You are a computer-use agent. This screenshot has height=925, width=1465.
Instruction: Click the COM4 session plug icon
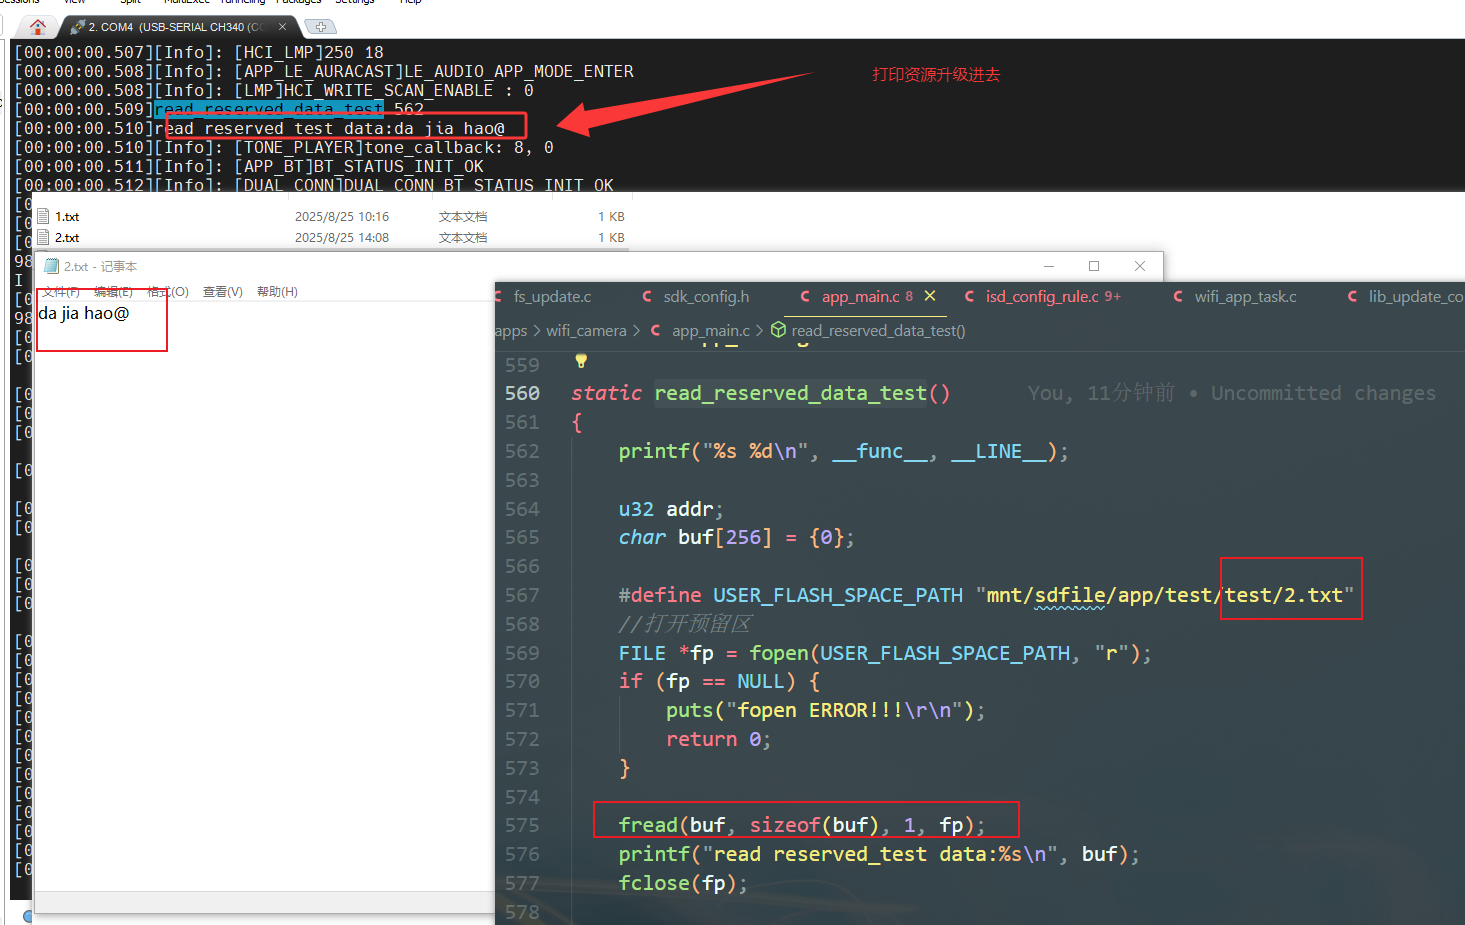click(x=77, y=27)
